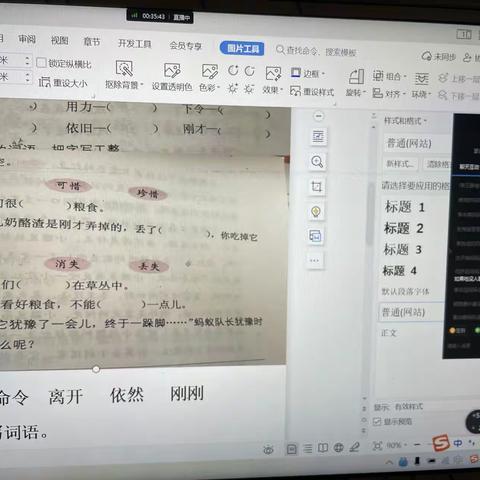
Task: Open the Border (边框) dropdown
Action: [x=308, y=73]
